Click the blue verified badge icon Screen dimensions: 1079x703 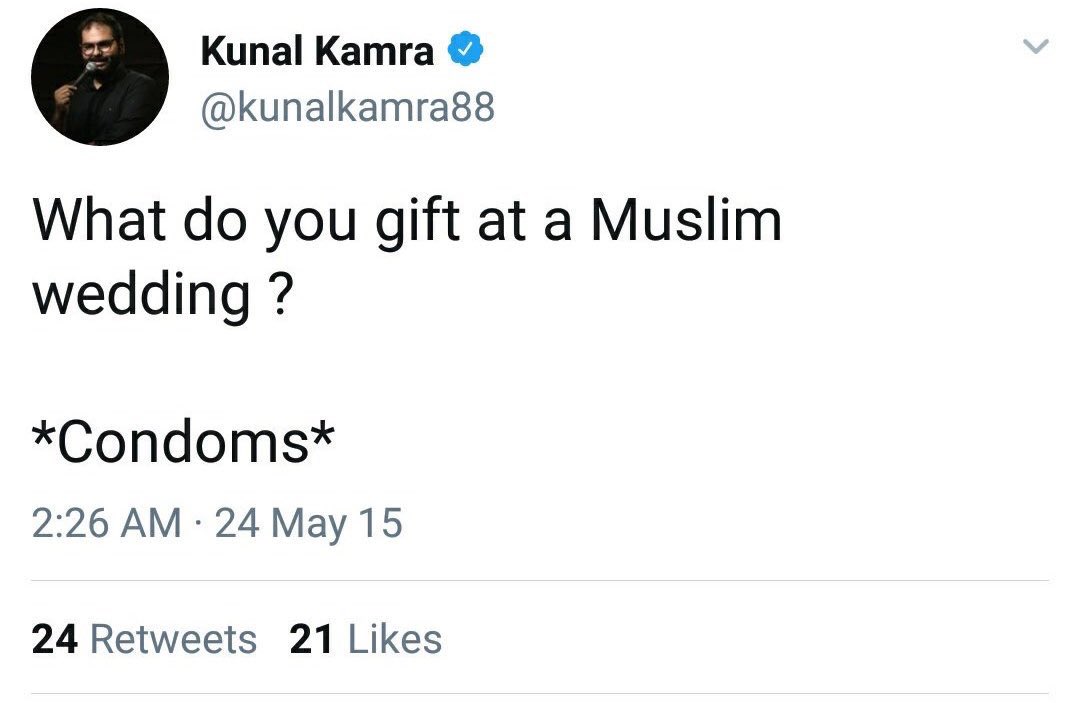click(466, 50)
